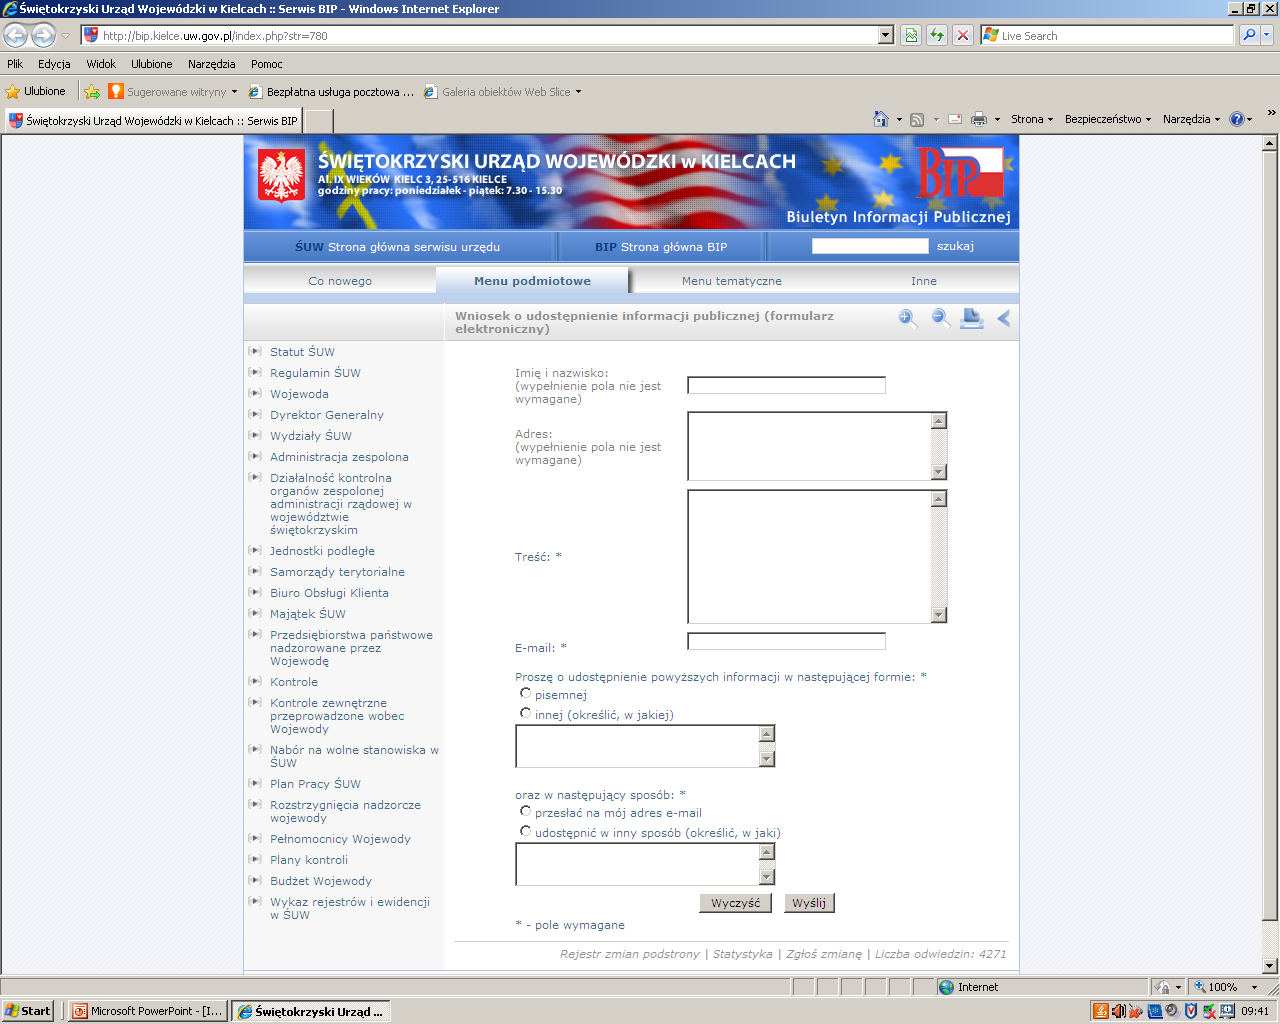Open the address bar dropdown arrow
This screenshot has width=1280, height=1024.
(x=886, y=35)
